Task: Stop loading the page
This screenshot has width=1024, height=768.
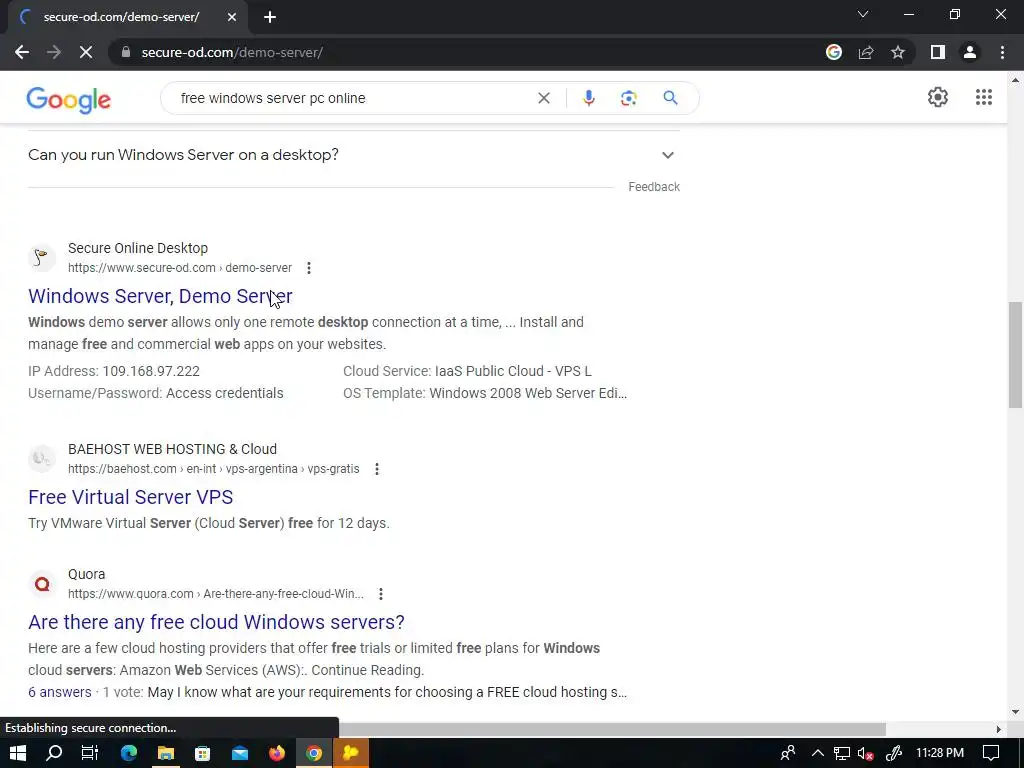Action: [86, 52]
